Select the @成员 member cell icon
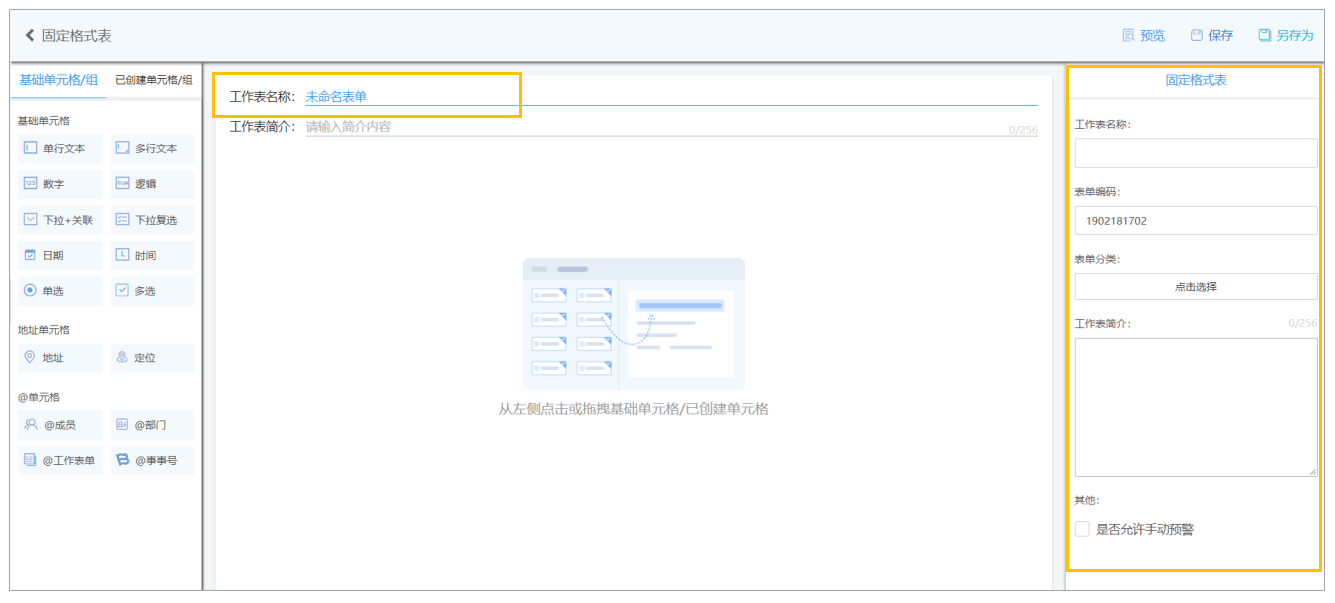This screenshot has width=1335, height=603. [x=30, y=425]
